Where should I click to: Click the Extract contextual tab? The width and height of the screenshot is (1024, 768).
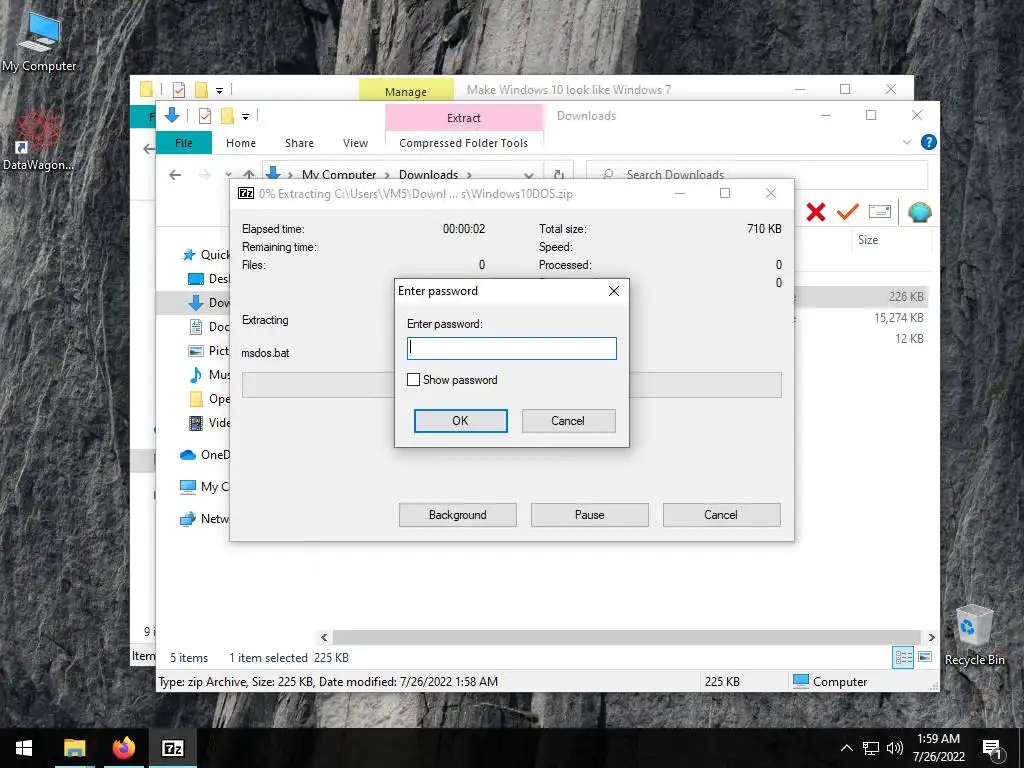464,118
